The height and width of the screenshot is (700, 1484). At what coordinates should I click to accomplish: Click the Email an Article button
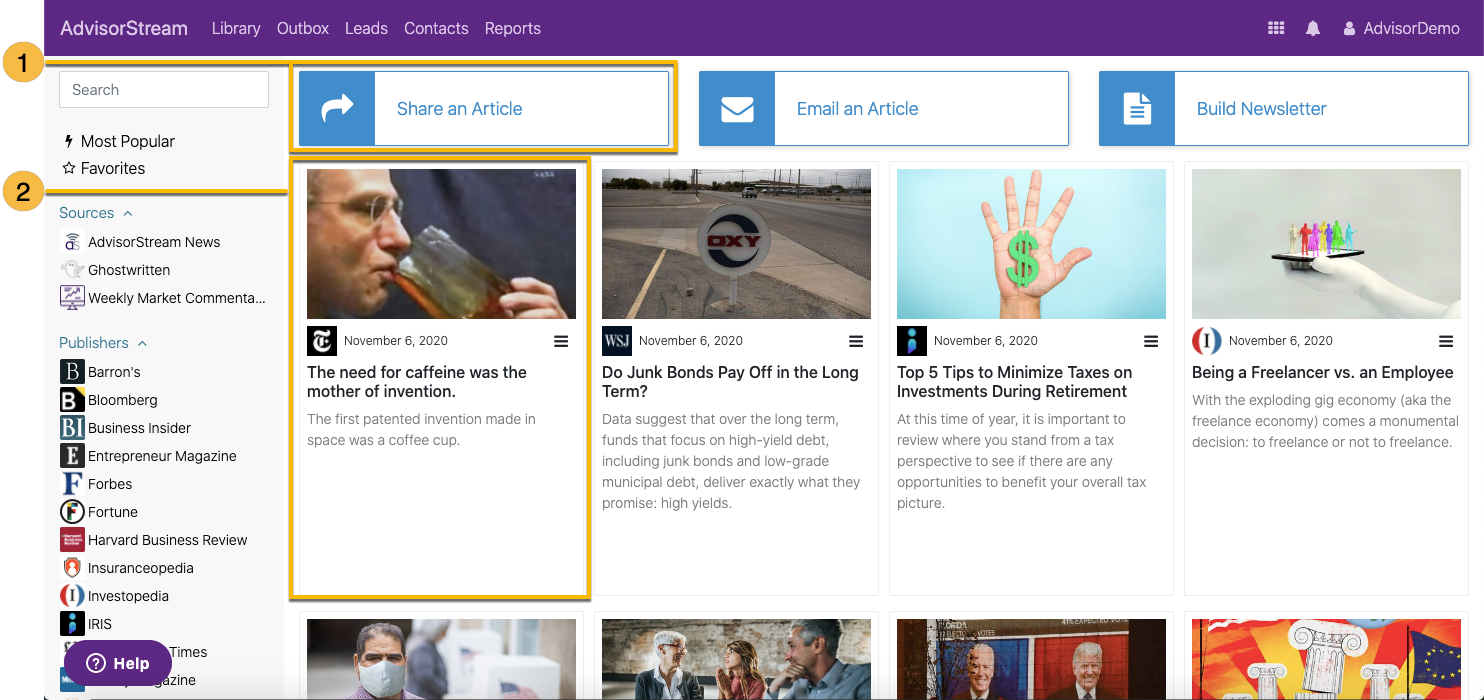(884, 108)
